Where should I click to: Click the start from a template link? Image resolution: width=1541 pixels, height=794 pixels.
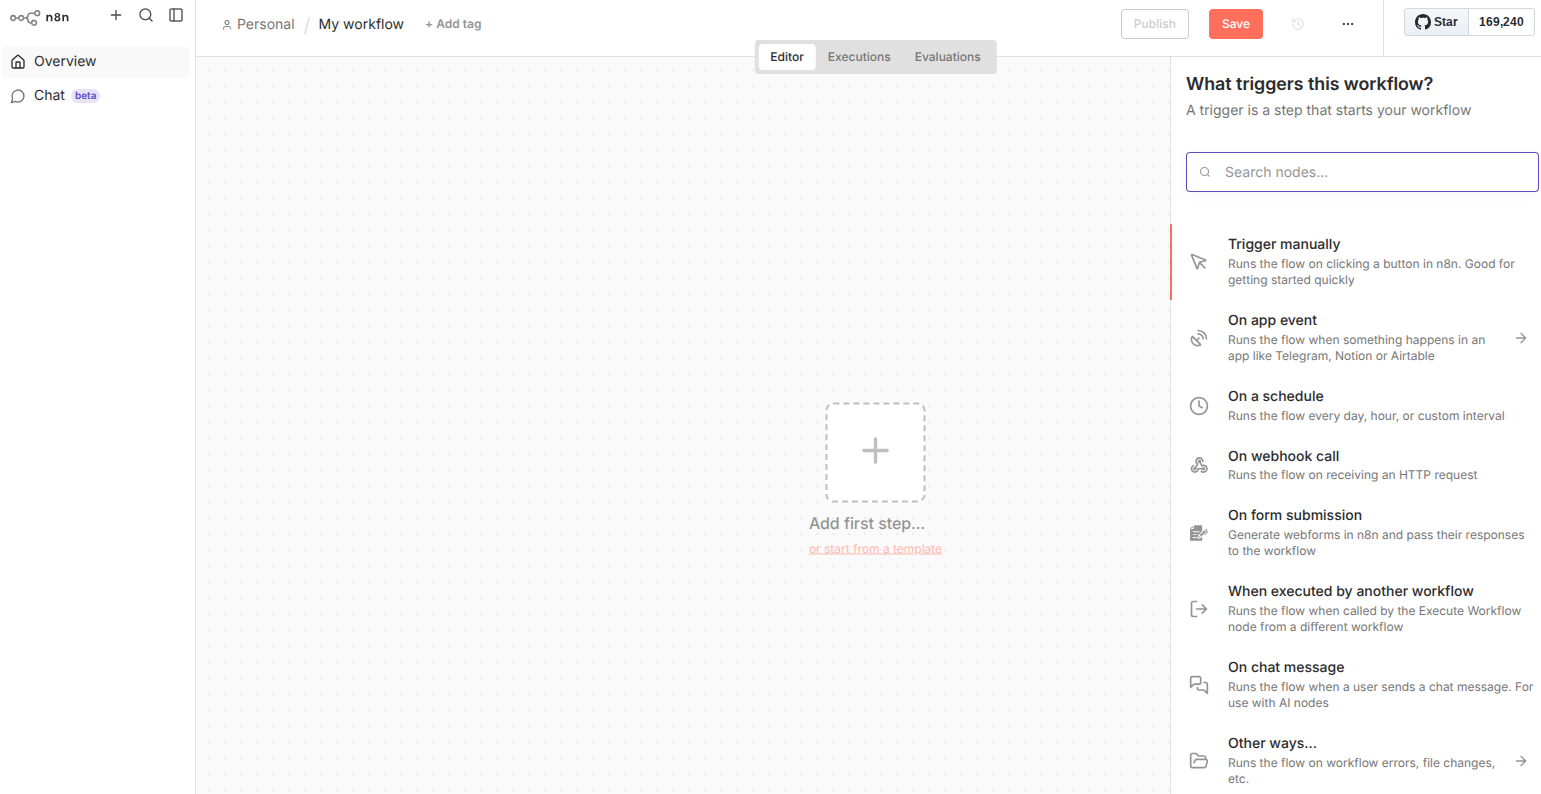(x=875, y=549)
